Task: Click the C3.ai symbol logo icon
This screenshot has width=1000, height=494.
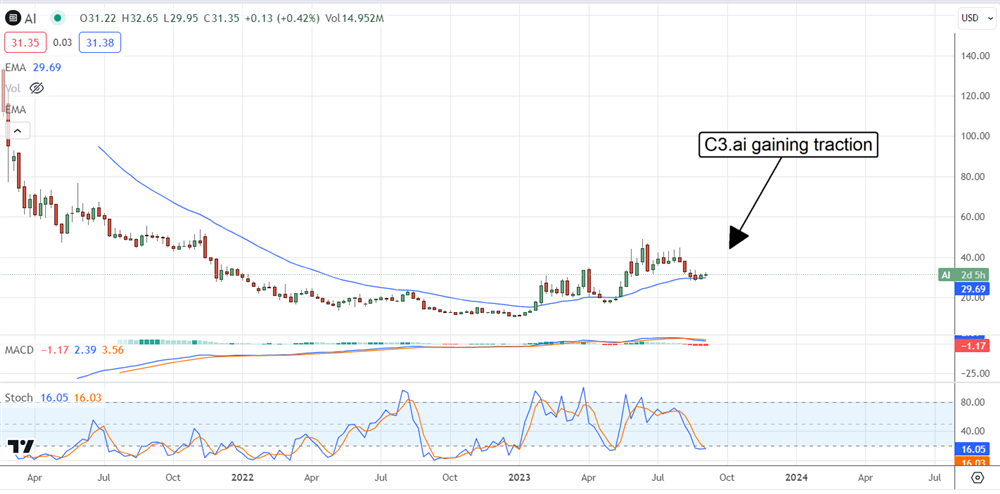Action: (12, 20)
